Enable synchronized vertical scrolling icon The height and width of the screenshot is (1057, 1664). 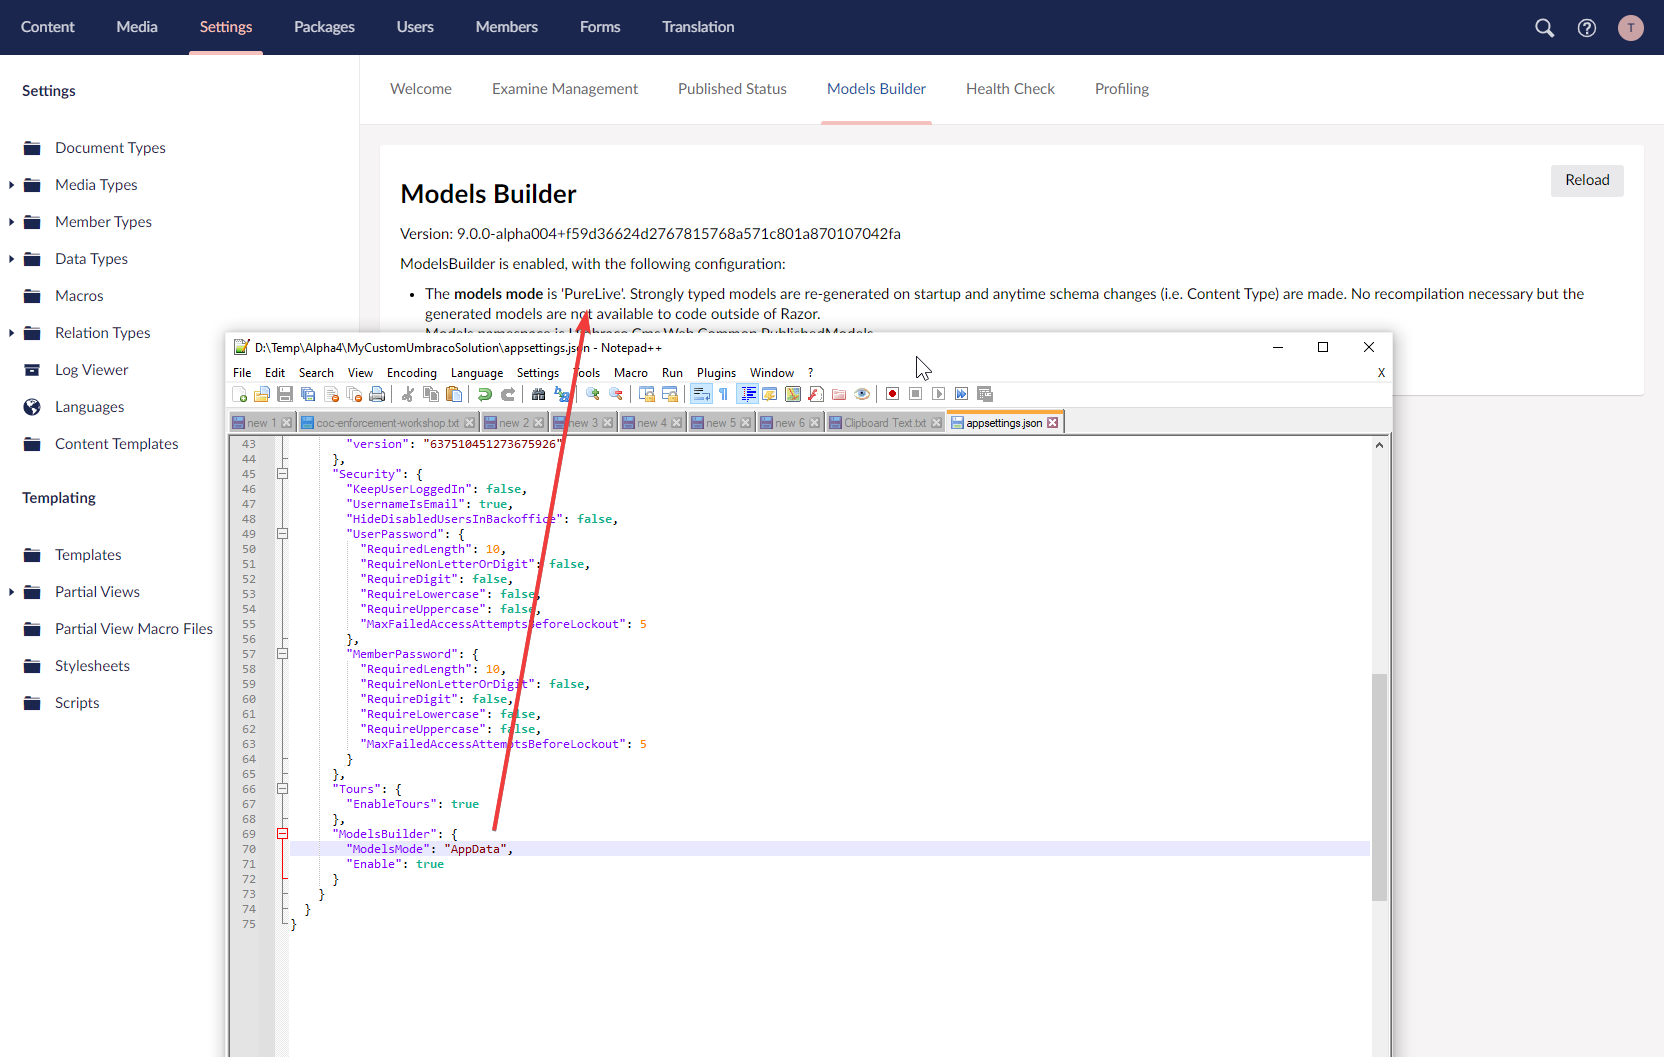coord(645,394)
